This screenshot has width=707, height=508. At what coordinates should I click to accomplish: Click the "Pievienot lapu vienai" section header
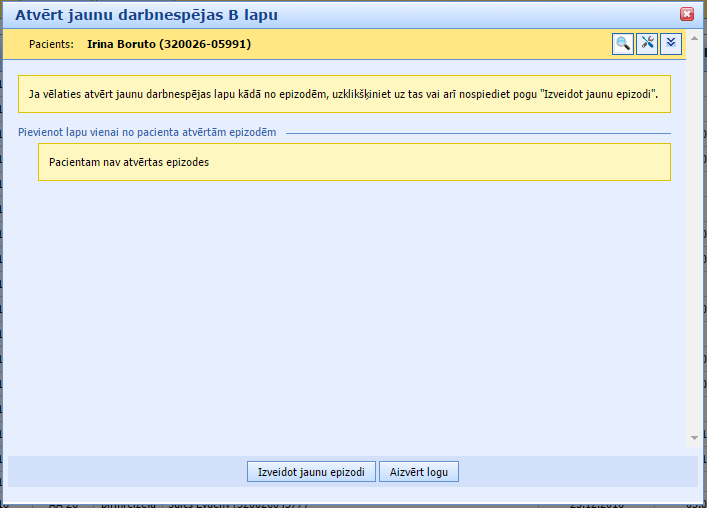pyautogui.click(x=147, y=132)
